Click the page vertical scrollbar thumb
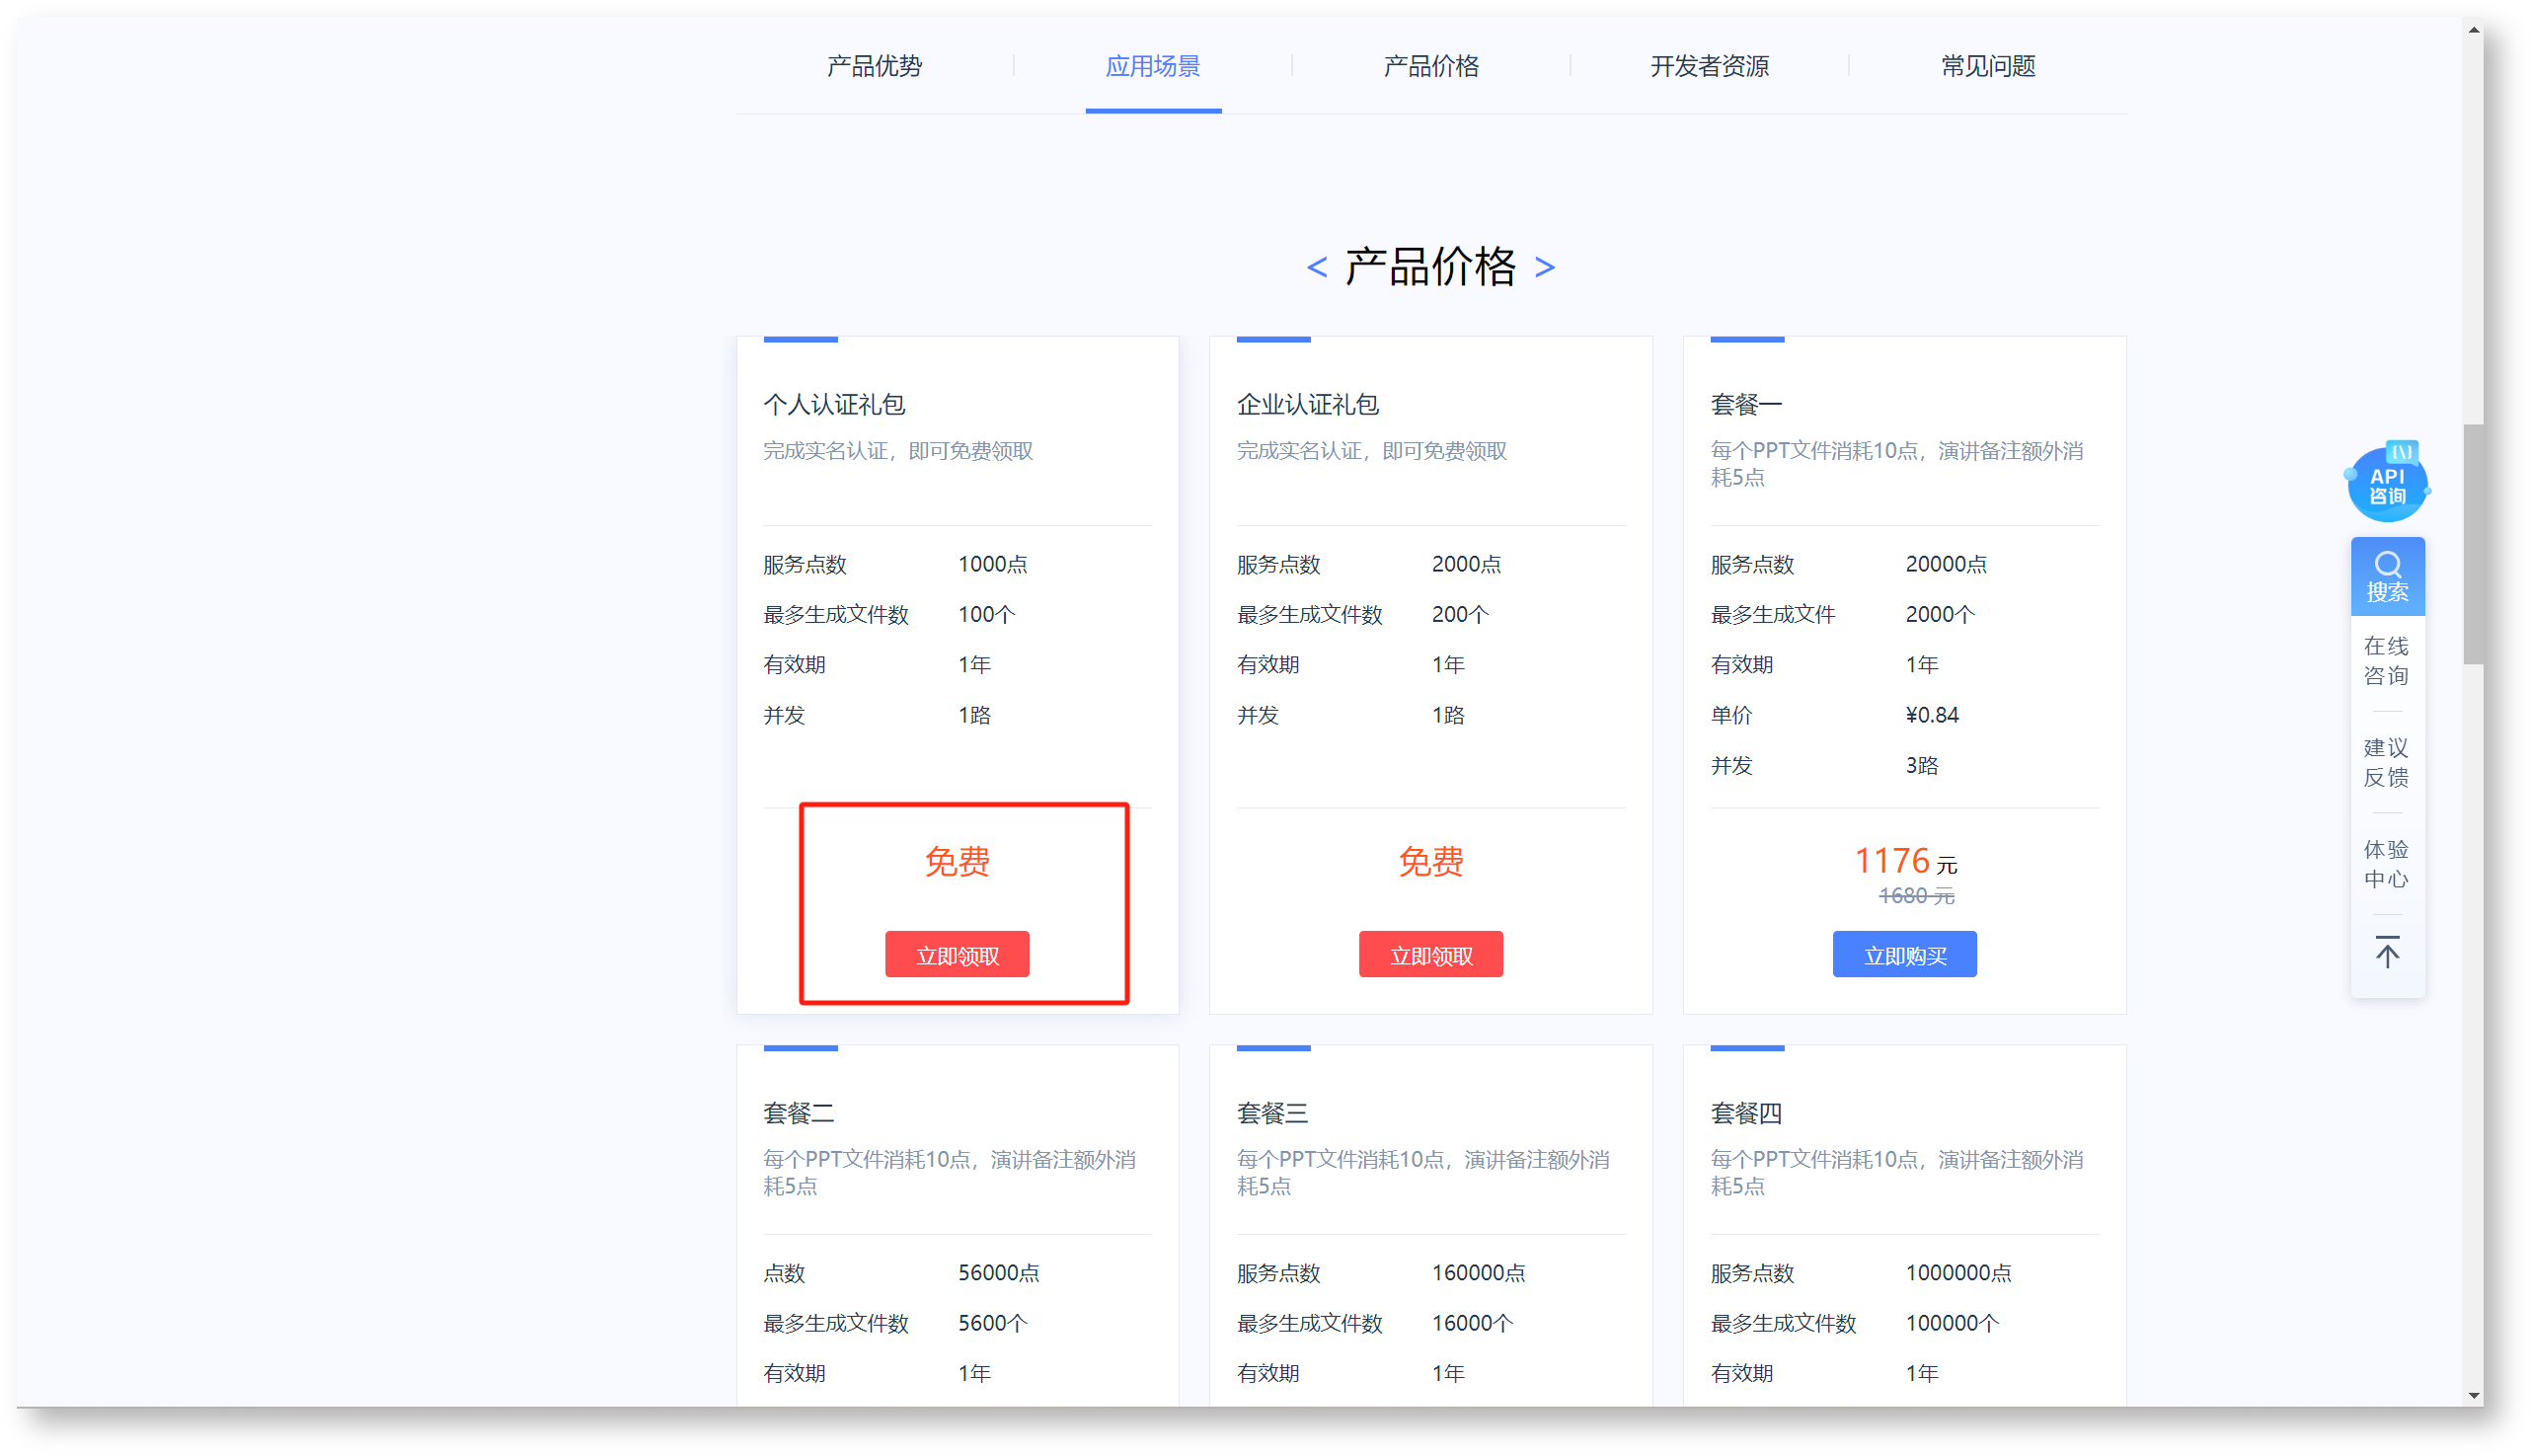This screenshot has width=2531, height=1456. coord(2473,543)
